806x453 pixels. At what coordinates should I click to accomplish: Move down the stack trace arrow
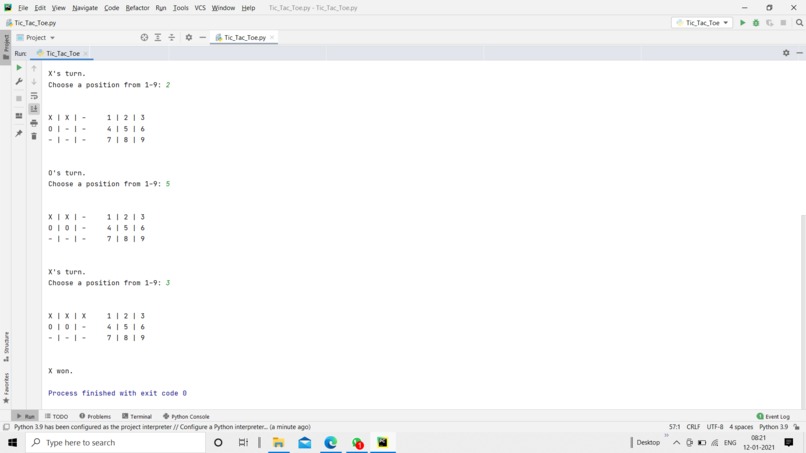point(34,82)
